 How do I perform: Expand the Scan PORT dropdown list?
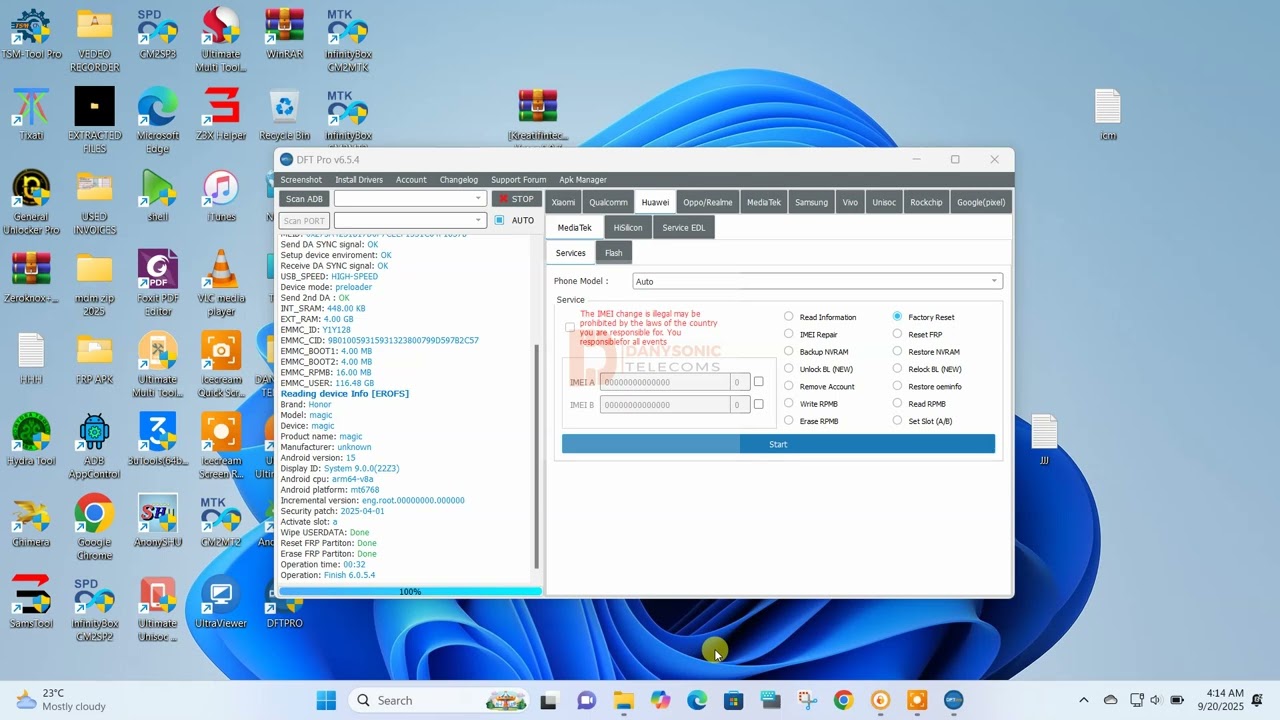(x=409, y=220)
